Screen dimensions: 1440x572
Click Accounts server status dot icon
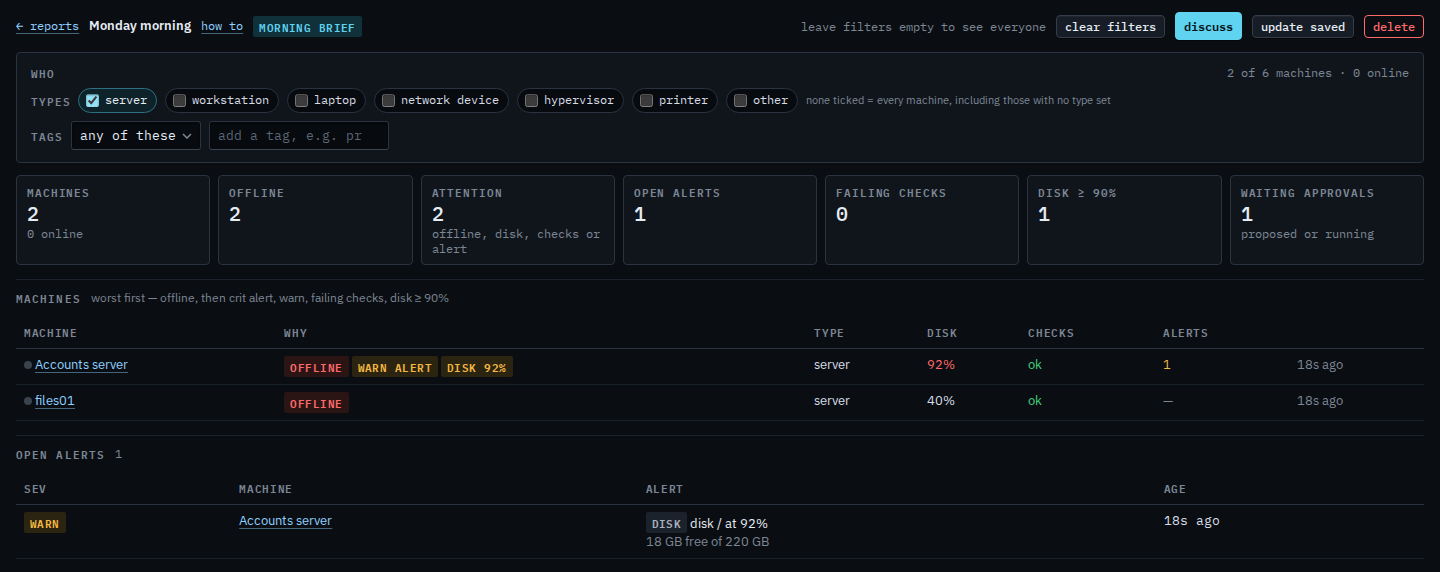tap(28, 366)
